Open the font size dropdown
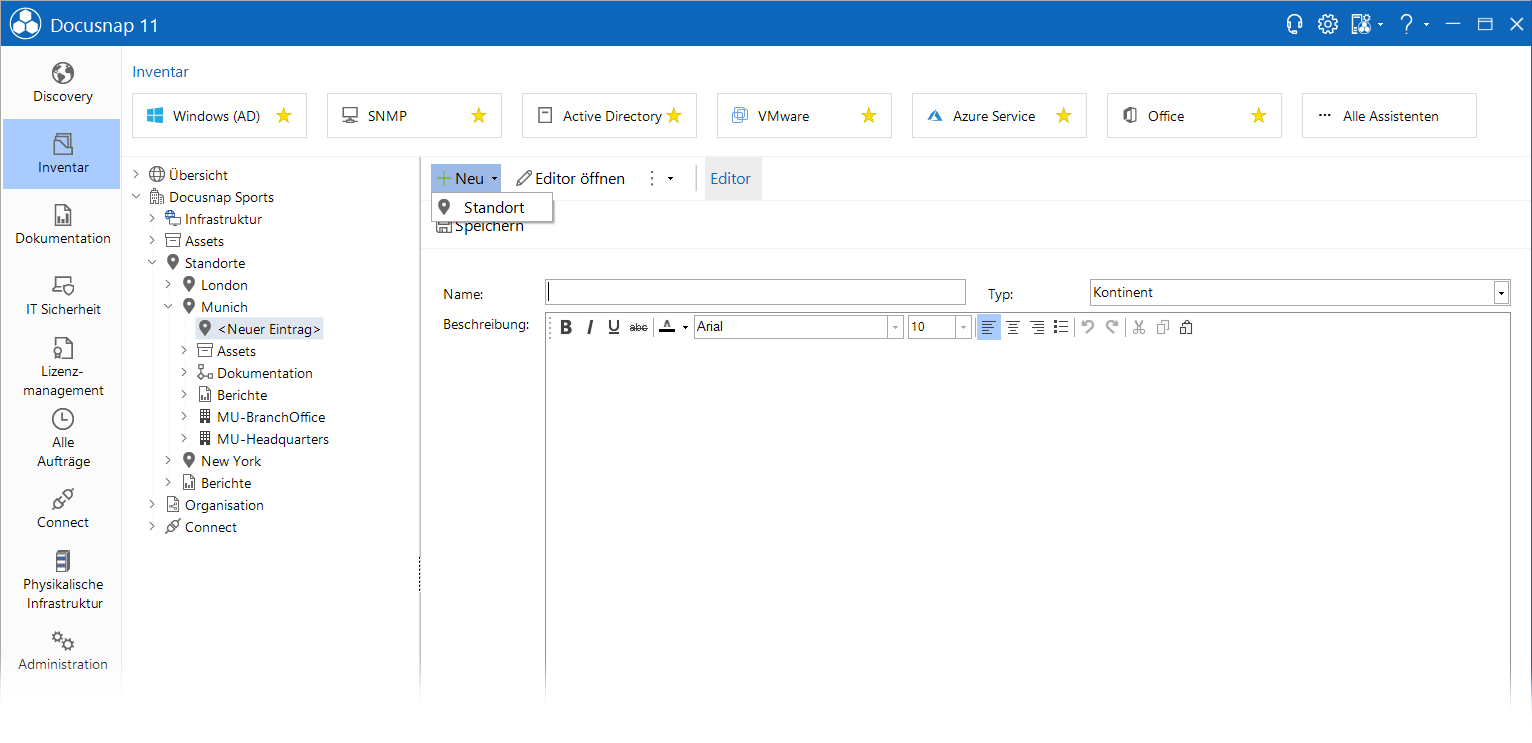This screenshot has width=1532, height=743. (x=963, y=327)
